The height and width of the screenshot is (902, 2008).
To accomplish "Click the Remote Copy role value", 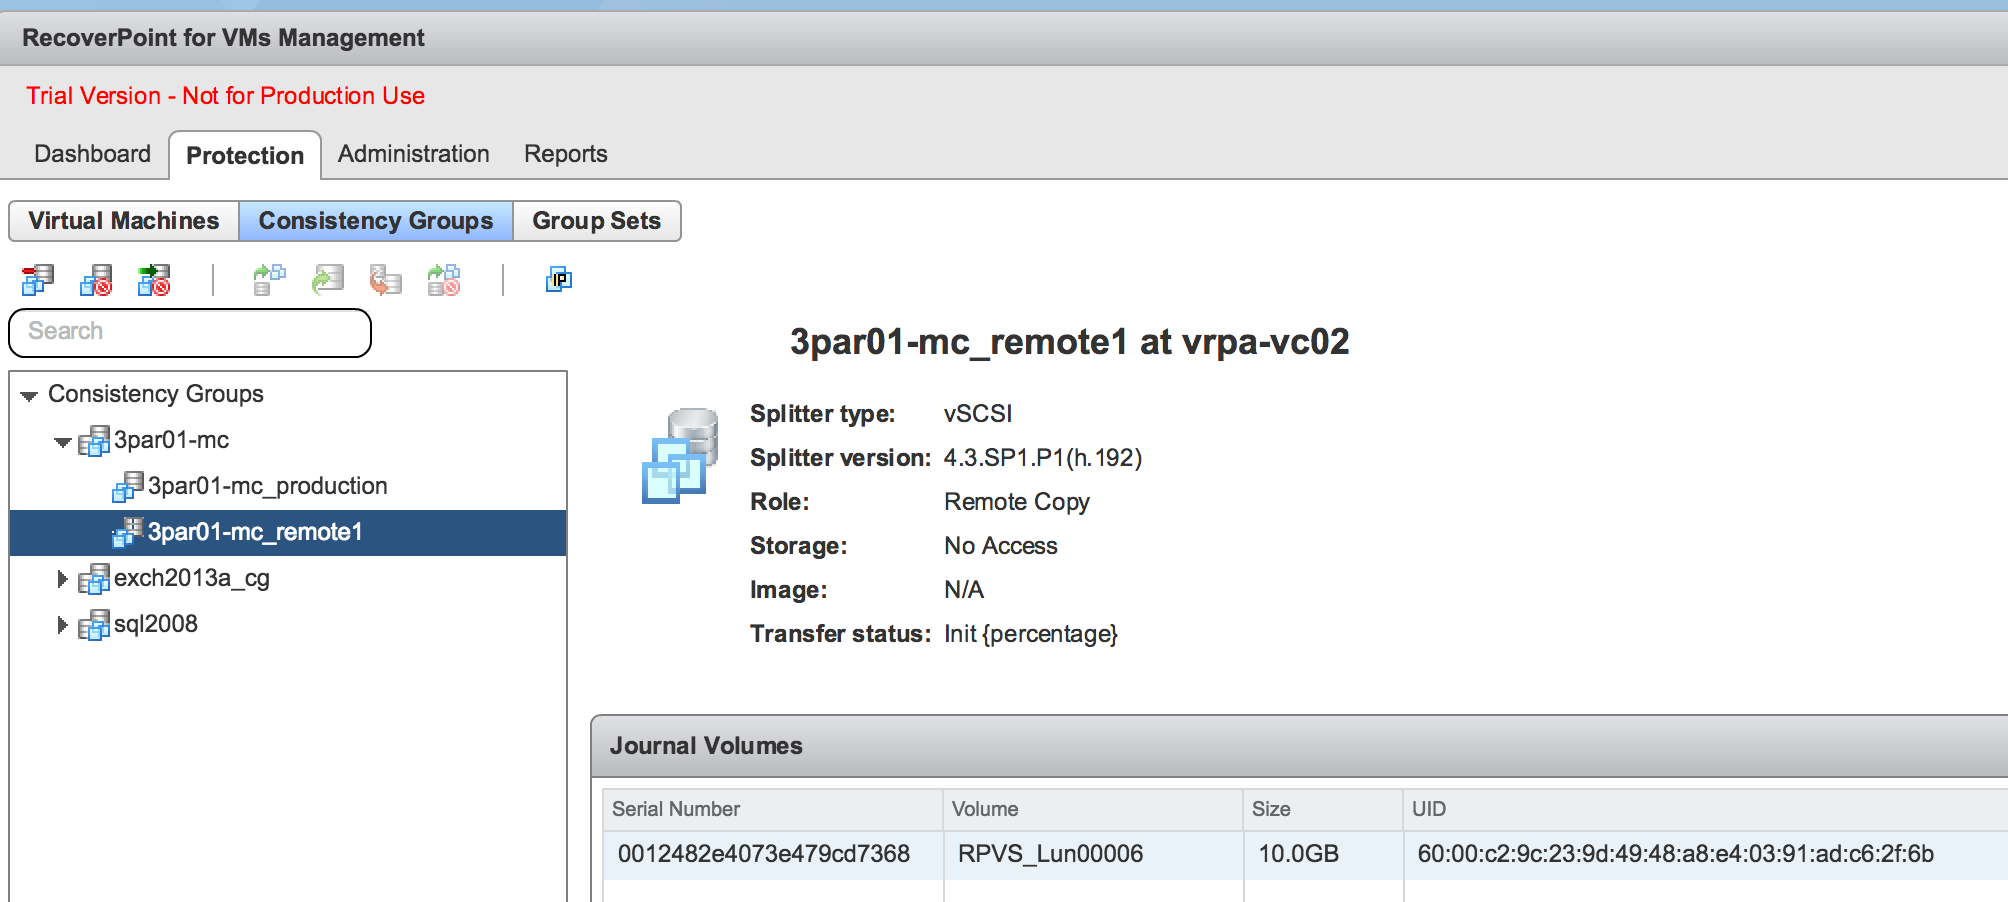I will [x=1017, y=502].
